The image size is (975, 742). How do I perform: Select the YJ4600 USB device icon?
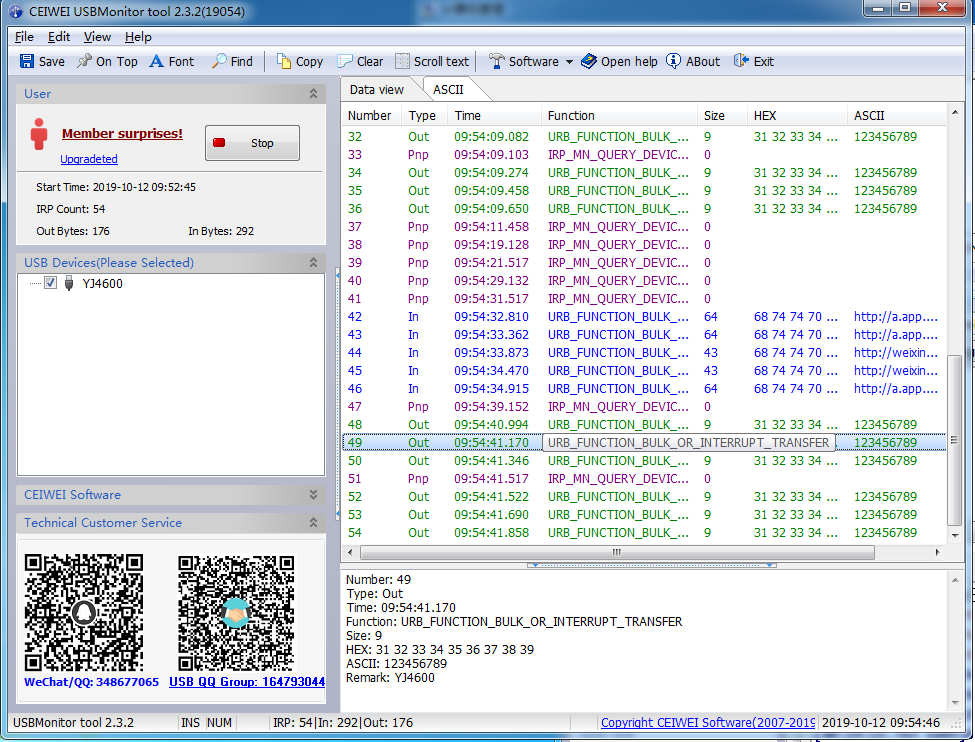tap(69, 283)
